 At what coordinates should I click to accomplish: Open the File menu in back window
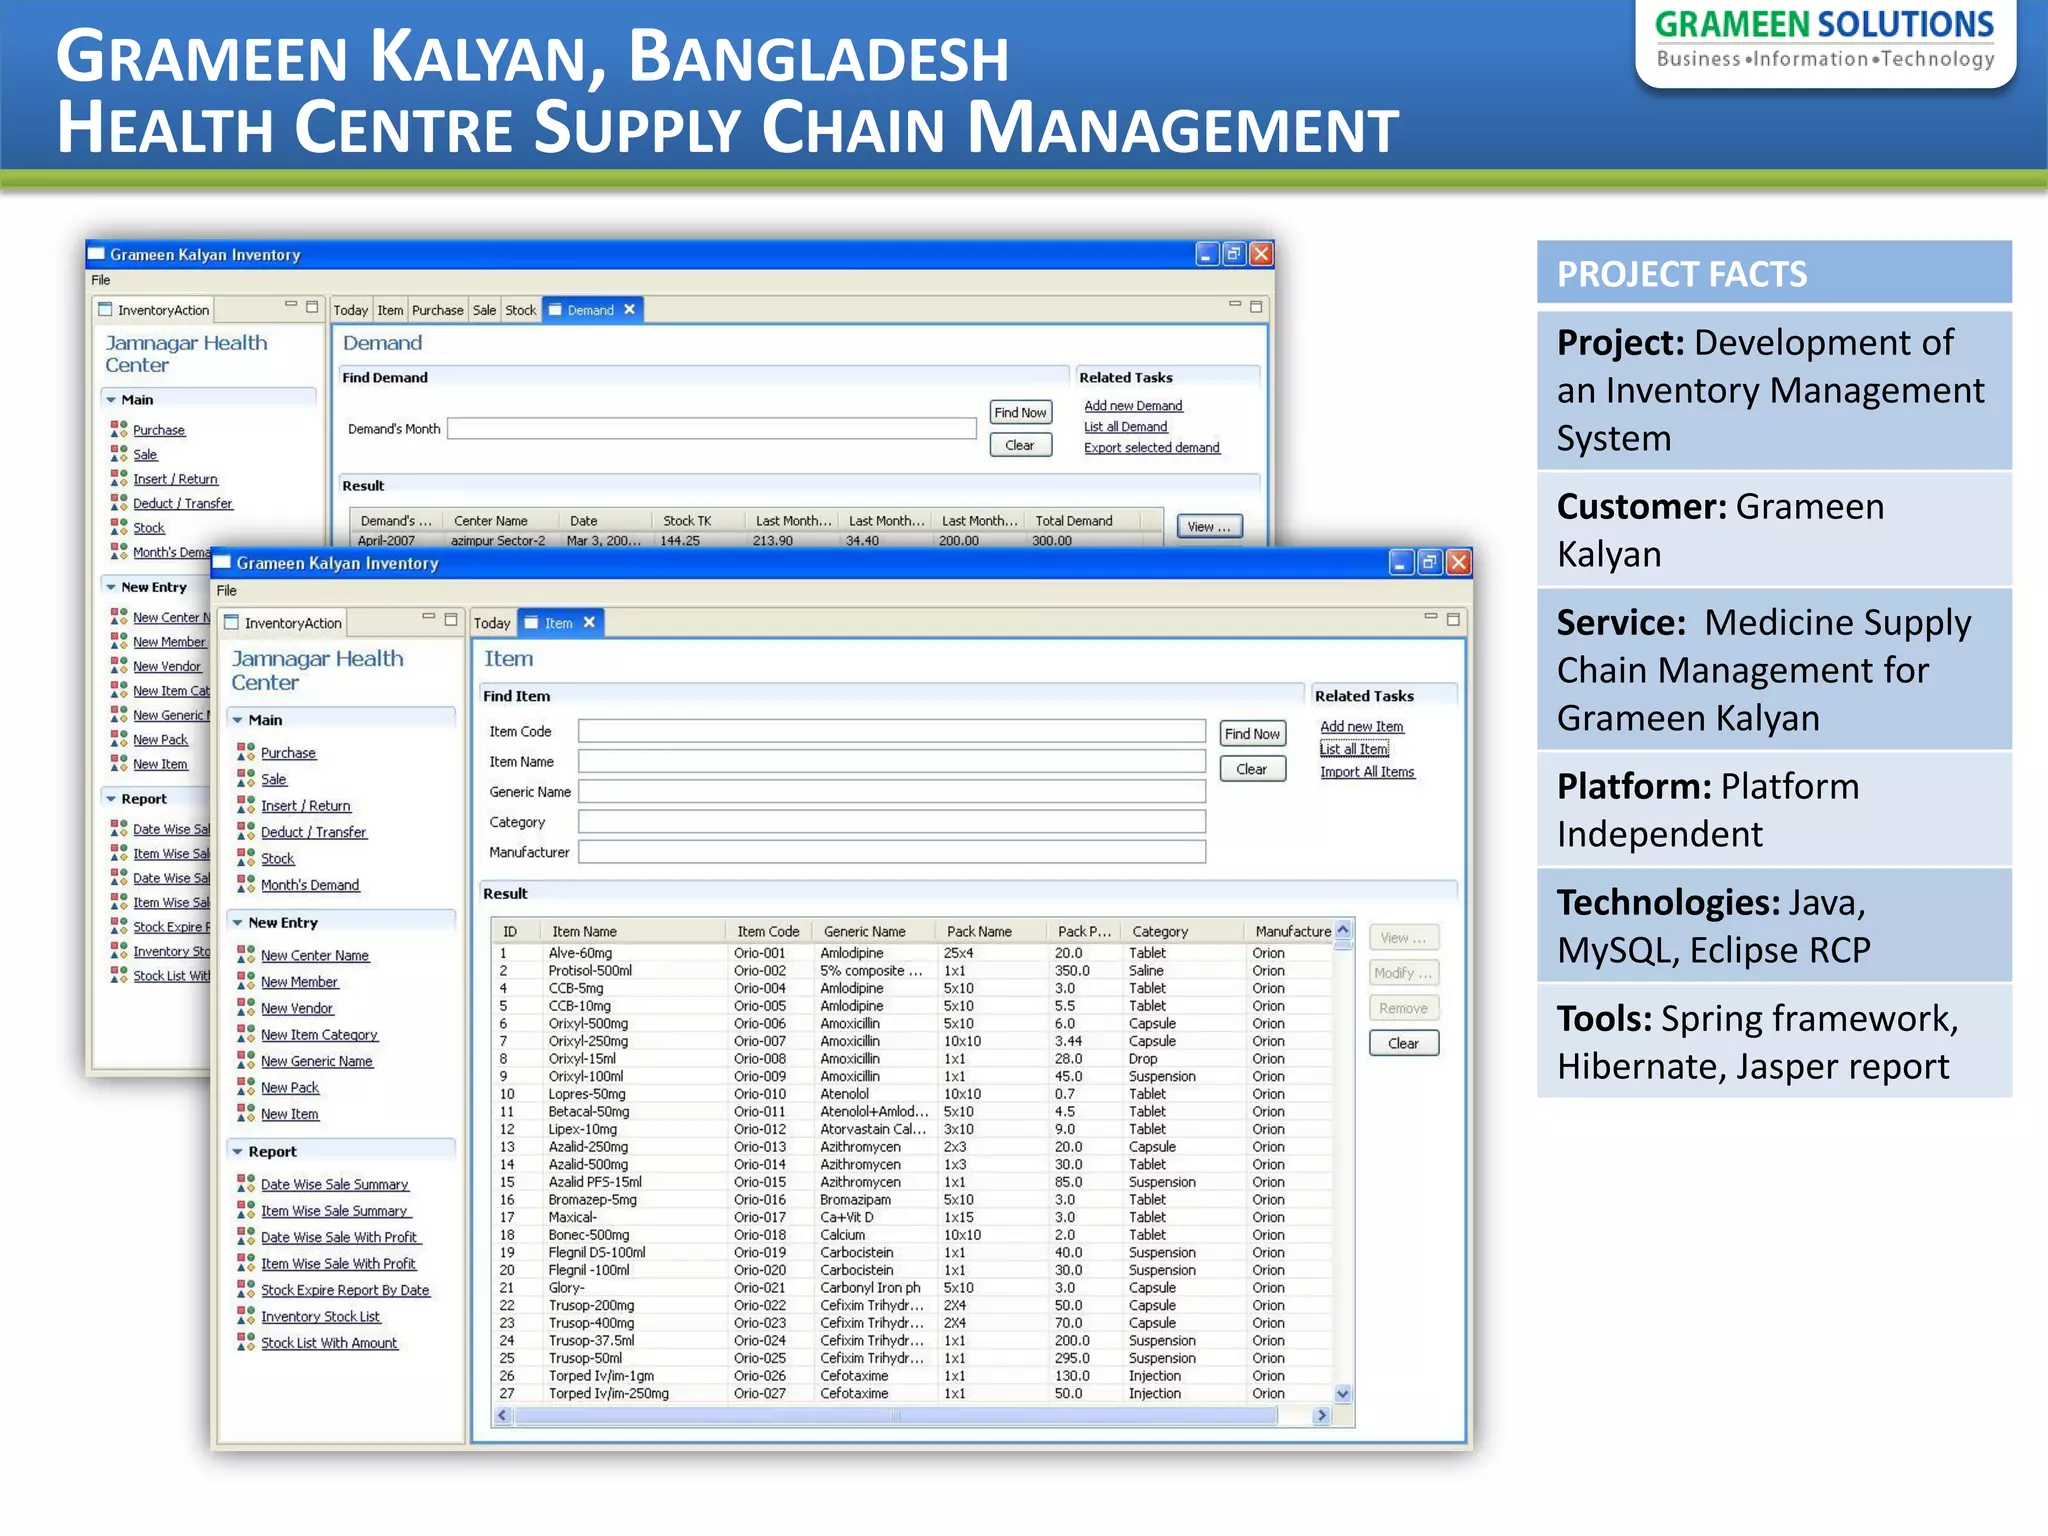tap(101, 280)
